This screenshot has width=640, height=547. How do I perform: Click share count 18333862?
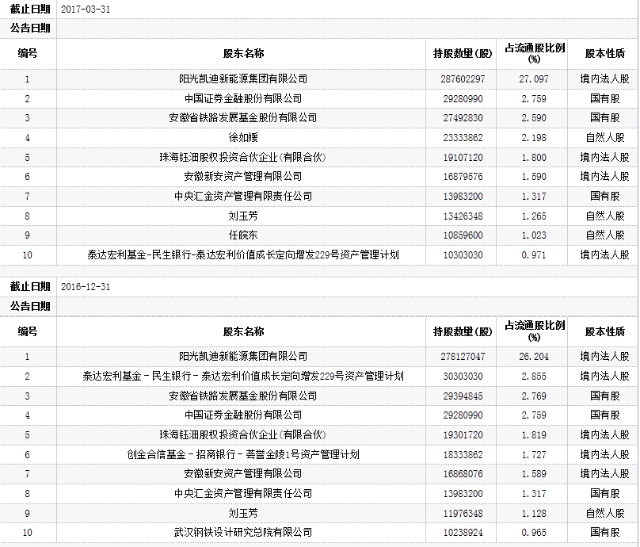tap(463, 454)
